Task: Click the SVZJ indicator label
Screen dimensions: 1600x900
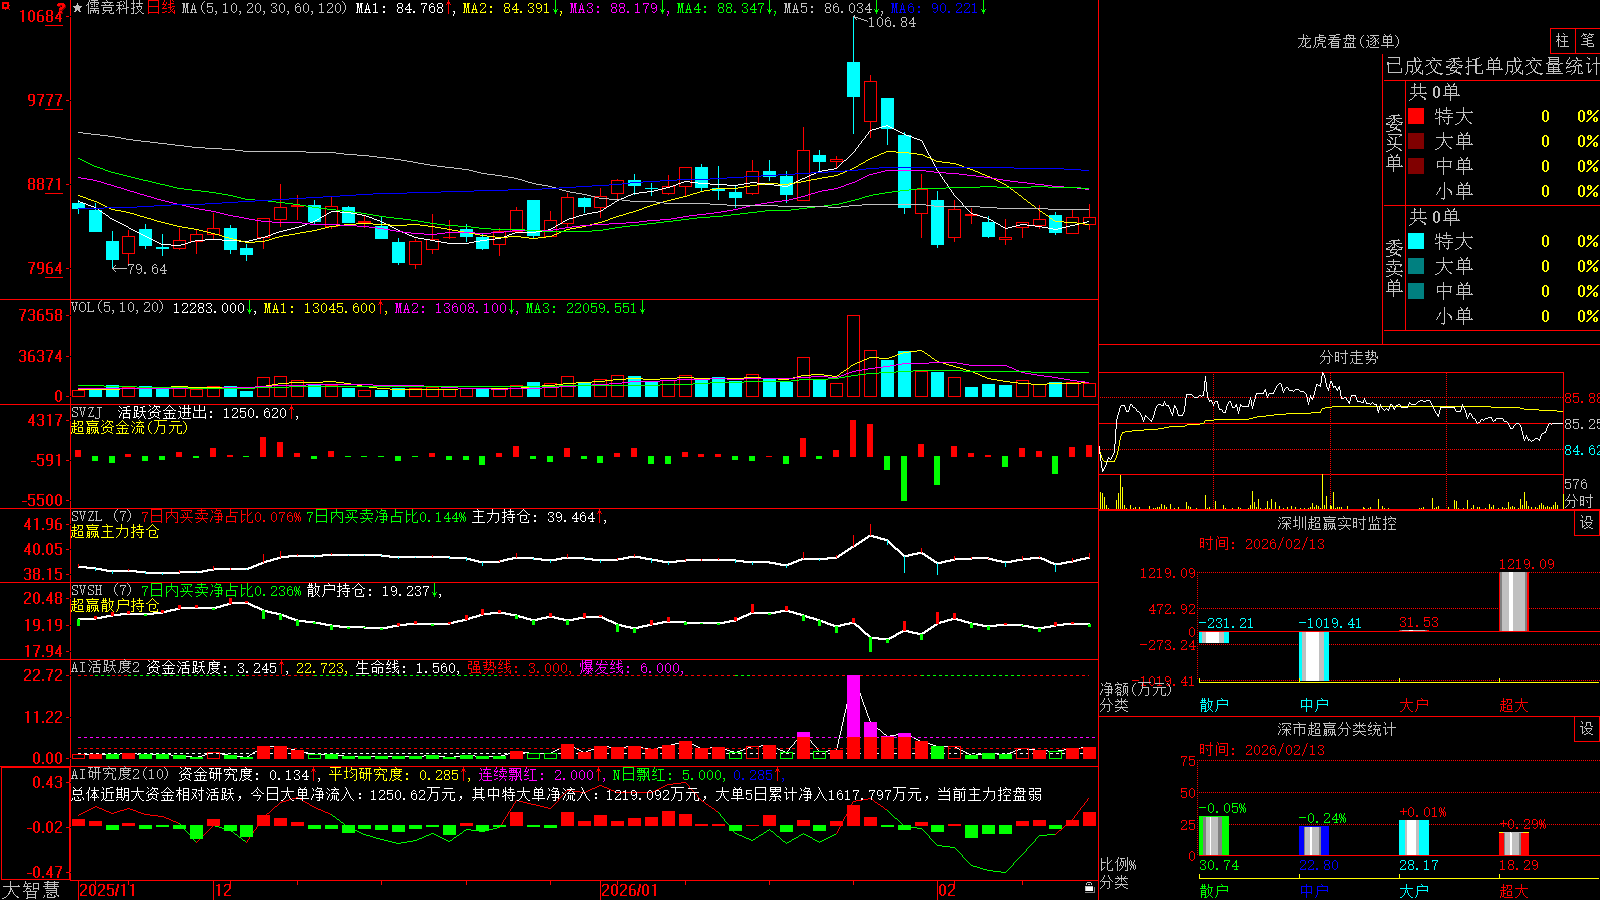Action: click(x=87, y=412)
